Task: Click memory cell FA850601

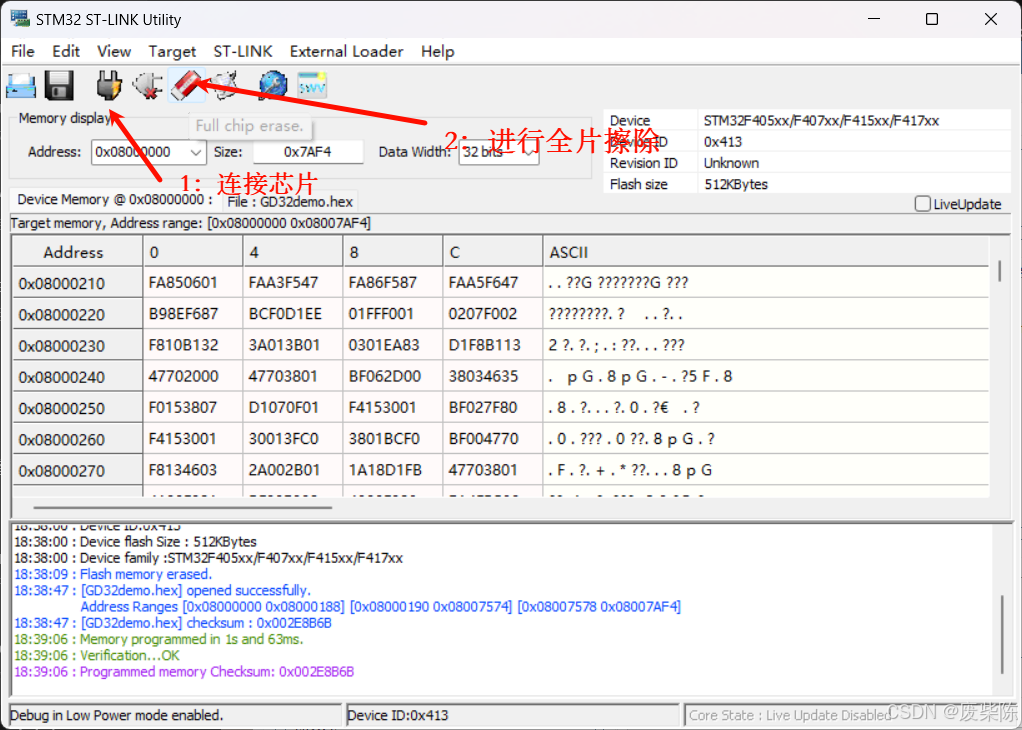Action: 193,282
